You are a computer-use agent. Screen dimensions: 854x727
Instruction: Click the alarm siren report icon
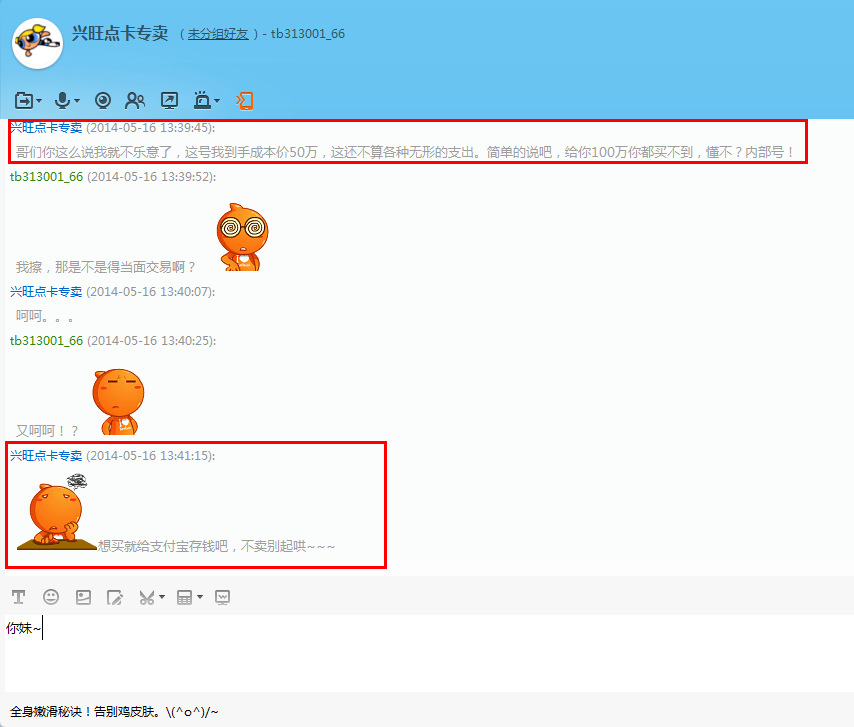pos(202,101)
